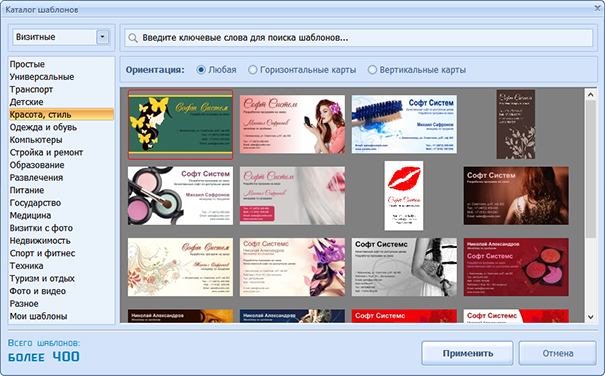Click the search magnifier icon
Viewport: 605px width, 376px height.
[x=133, y=38]
